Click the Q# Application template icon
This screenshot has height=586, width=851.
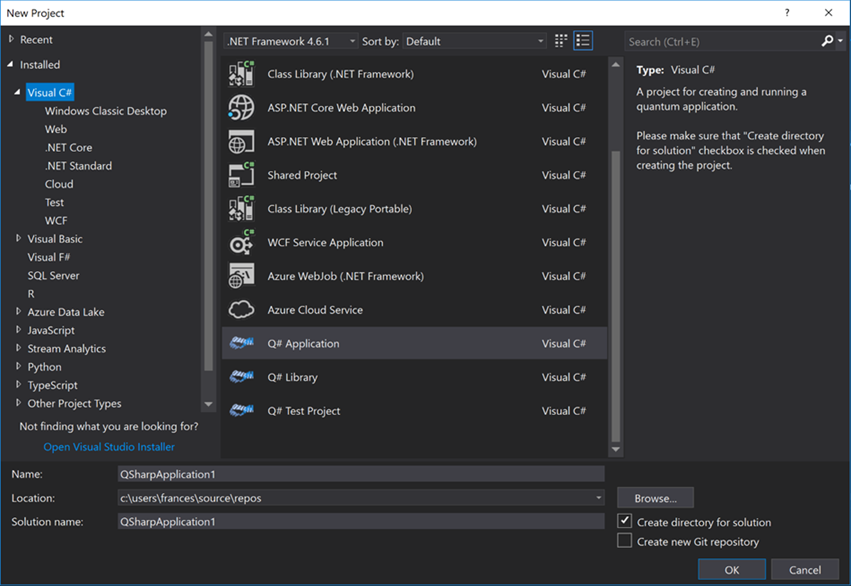point(241,343)
